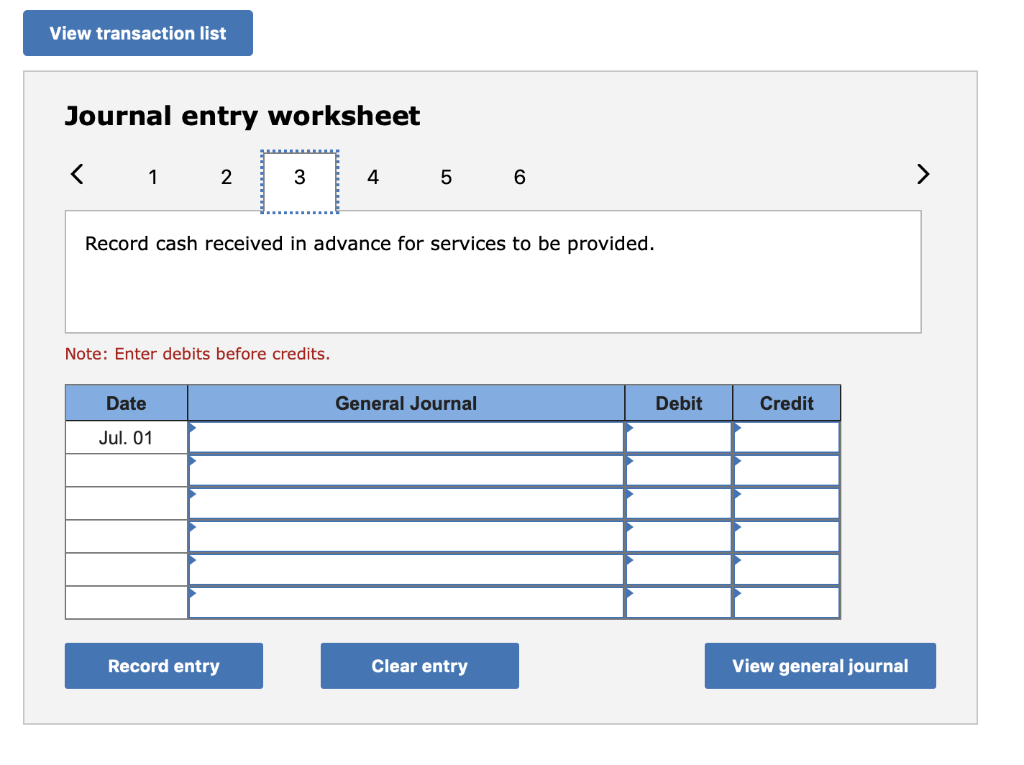Click the View transaction list button
This screenshot has height=765, width=1024.
click(137, 33)
